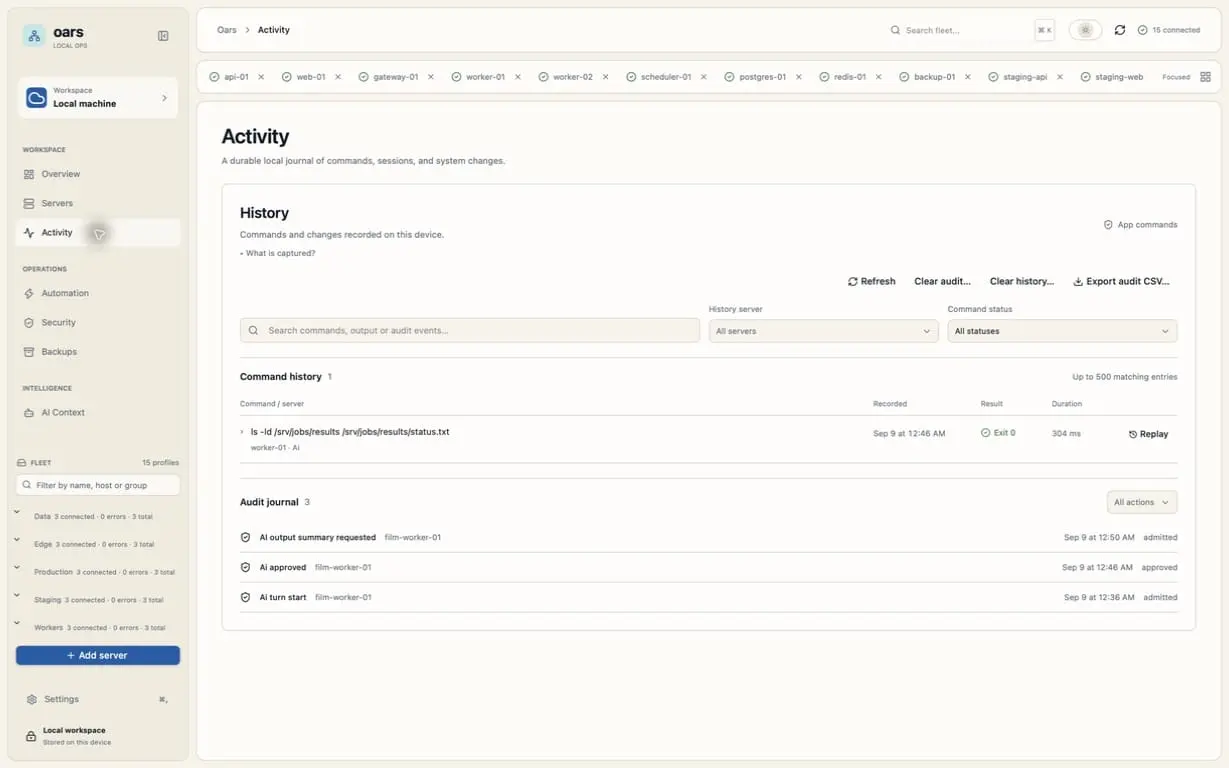Click the Refresh button in History

point(871,281)
